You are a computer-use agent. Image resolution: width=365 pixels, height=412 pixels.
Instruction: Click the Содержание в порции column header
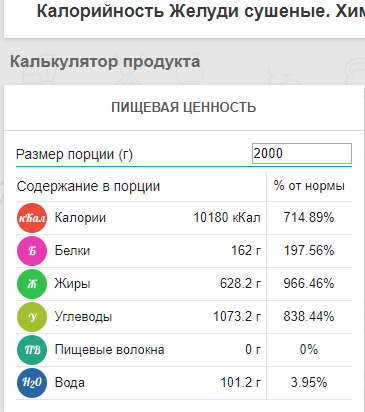88,186
